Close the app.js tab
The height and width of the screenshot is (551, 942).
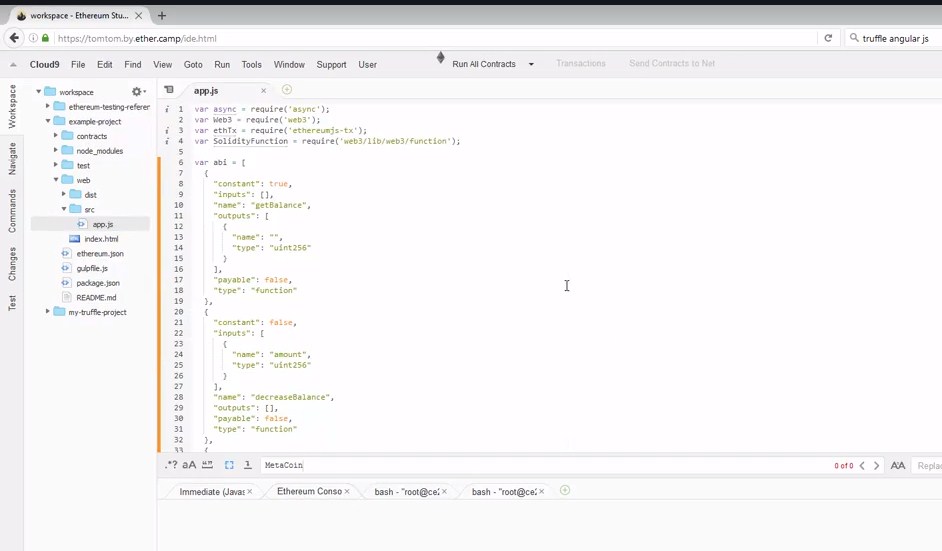(x=263, y=91)
